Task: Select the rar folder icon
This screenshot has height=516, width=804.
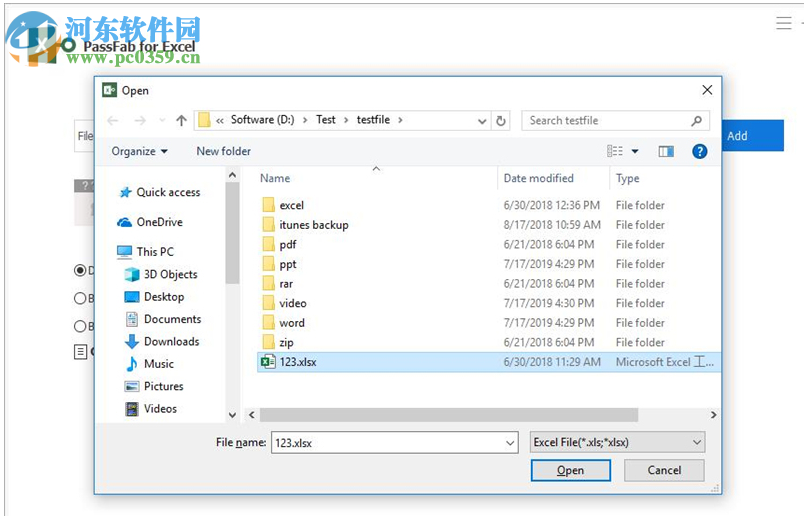Action: point(268,283)
